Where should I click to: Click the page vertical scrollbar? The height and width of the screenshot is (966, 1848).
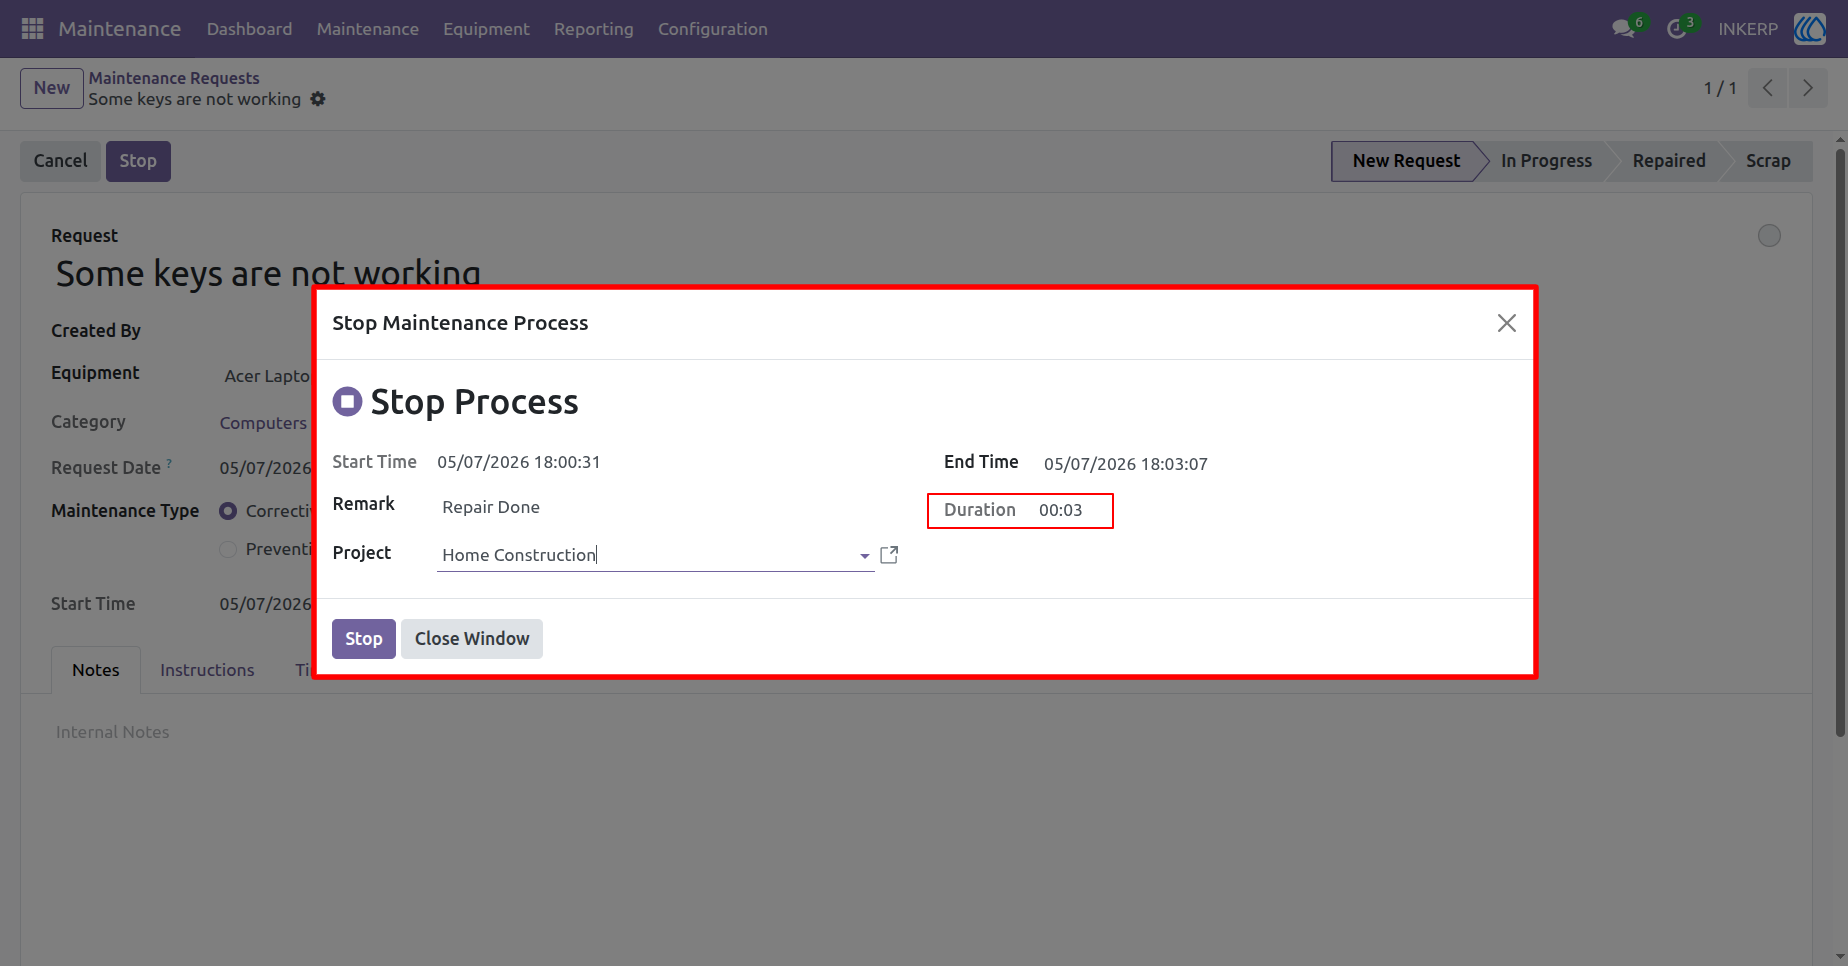1840,443
